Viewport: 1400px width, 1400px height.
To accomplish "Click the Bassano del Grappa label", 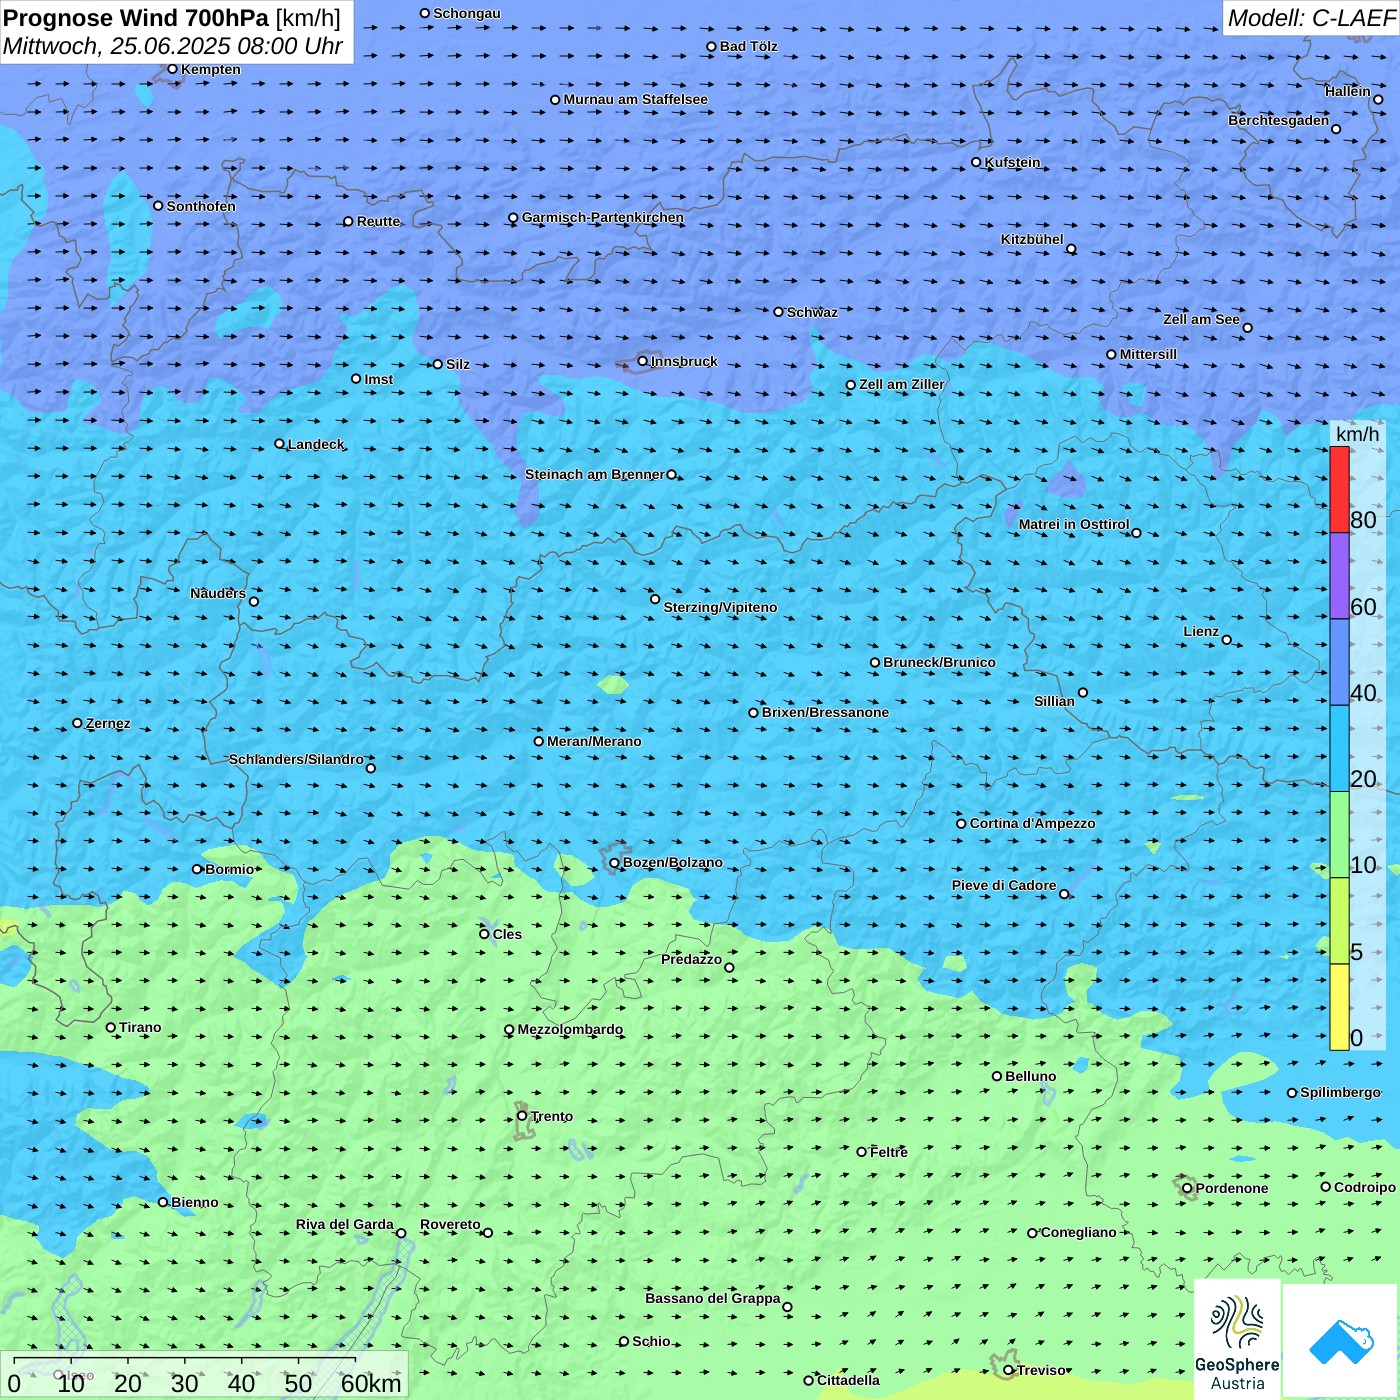I will pyautogui.click(x=713, y=1298).
